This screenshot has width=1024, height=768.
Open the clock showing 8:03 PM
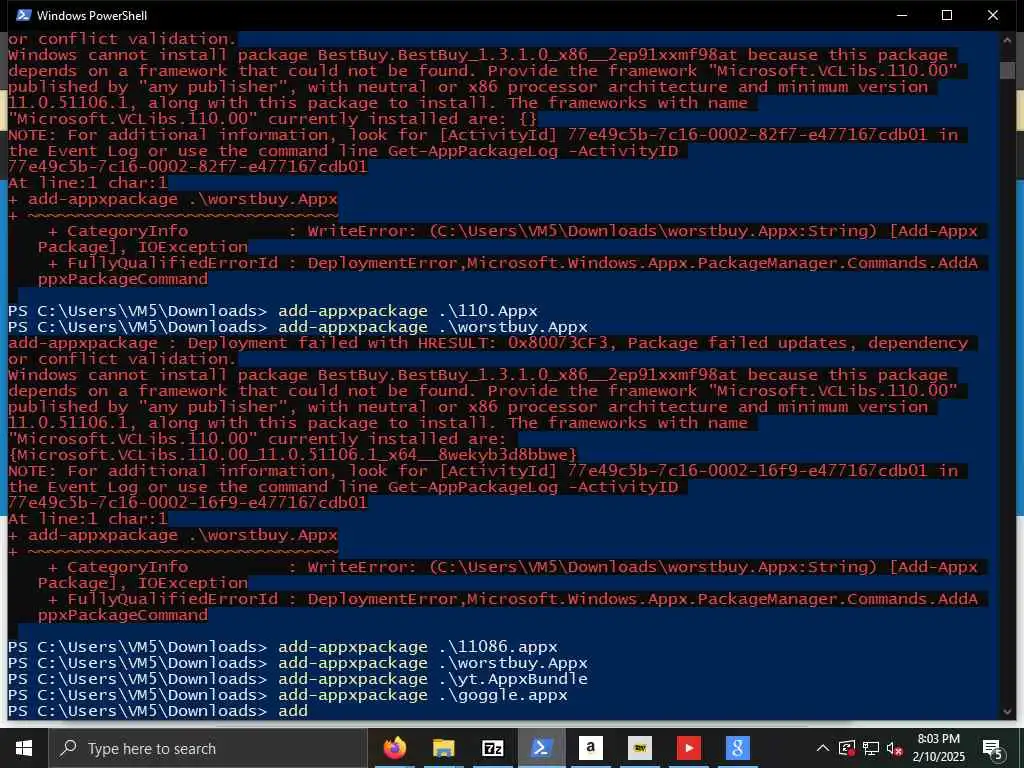click(938, 748)
